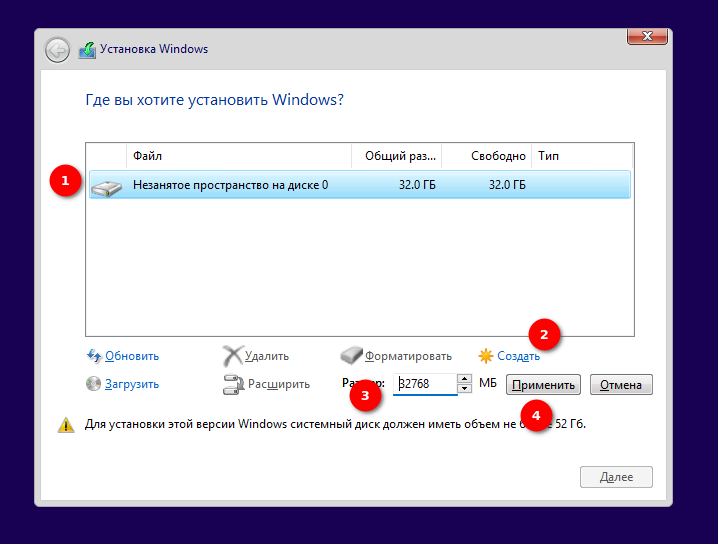The height and width of the screenshot is (544, 718).
Task: Click the Отмена button
Action: pos(621,385)
